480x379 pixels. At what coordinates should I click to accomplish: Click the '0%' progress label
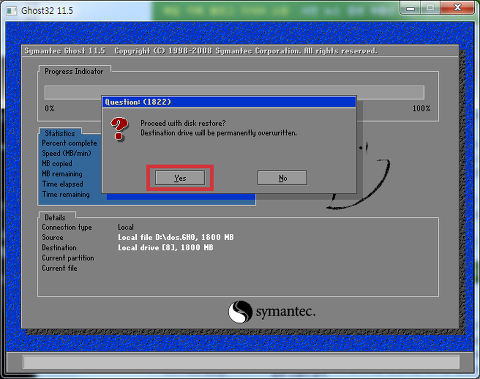point(49,108)
